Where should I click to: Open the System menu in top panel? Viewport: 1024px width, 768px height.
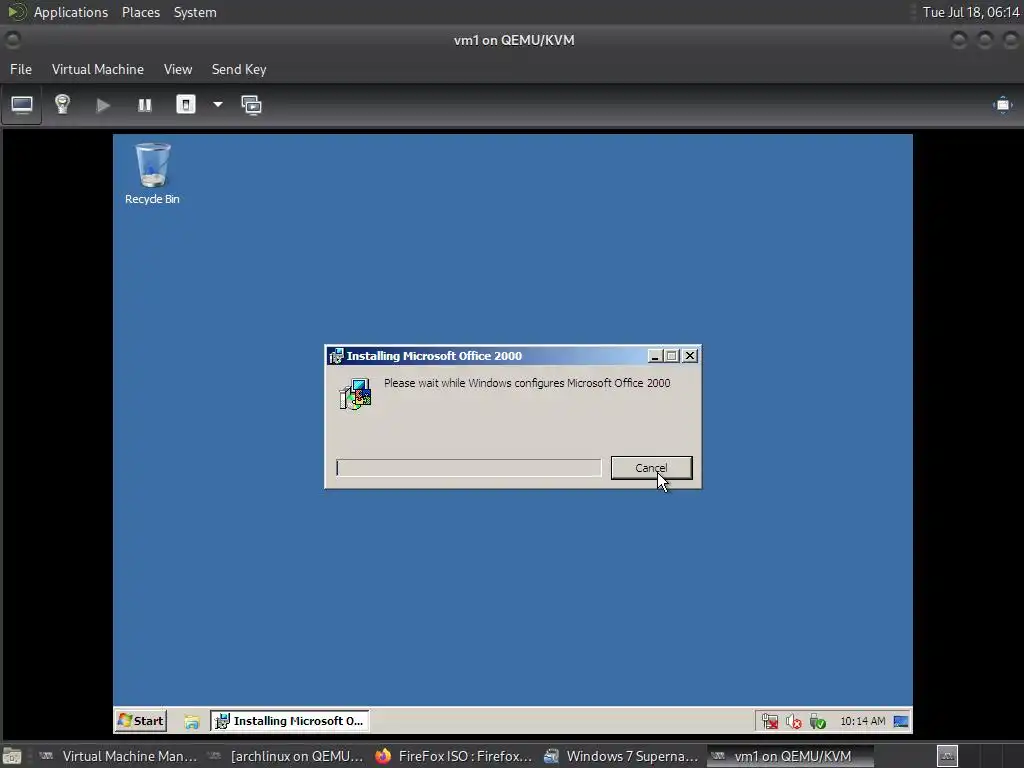195,12
